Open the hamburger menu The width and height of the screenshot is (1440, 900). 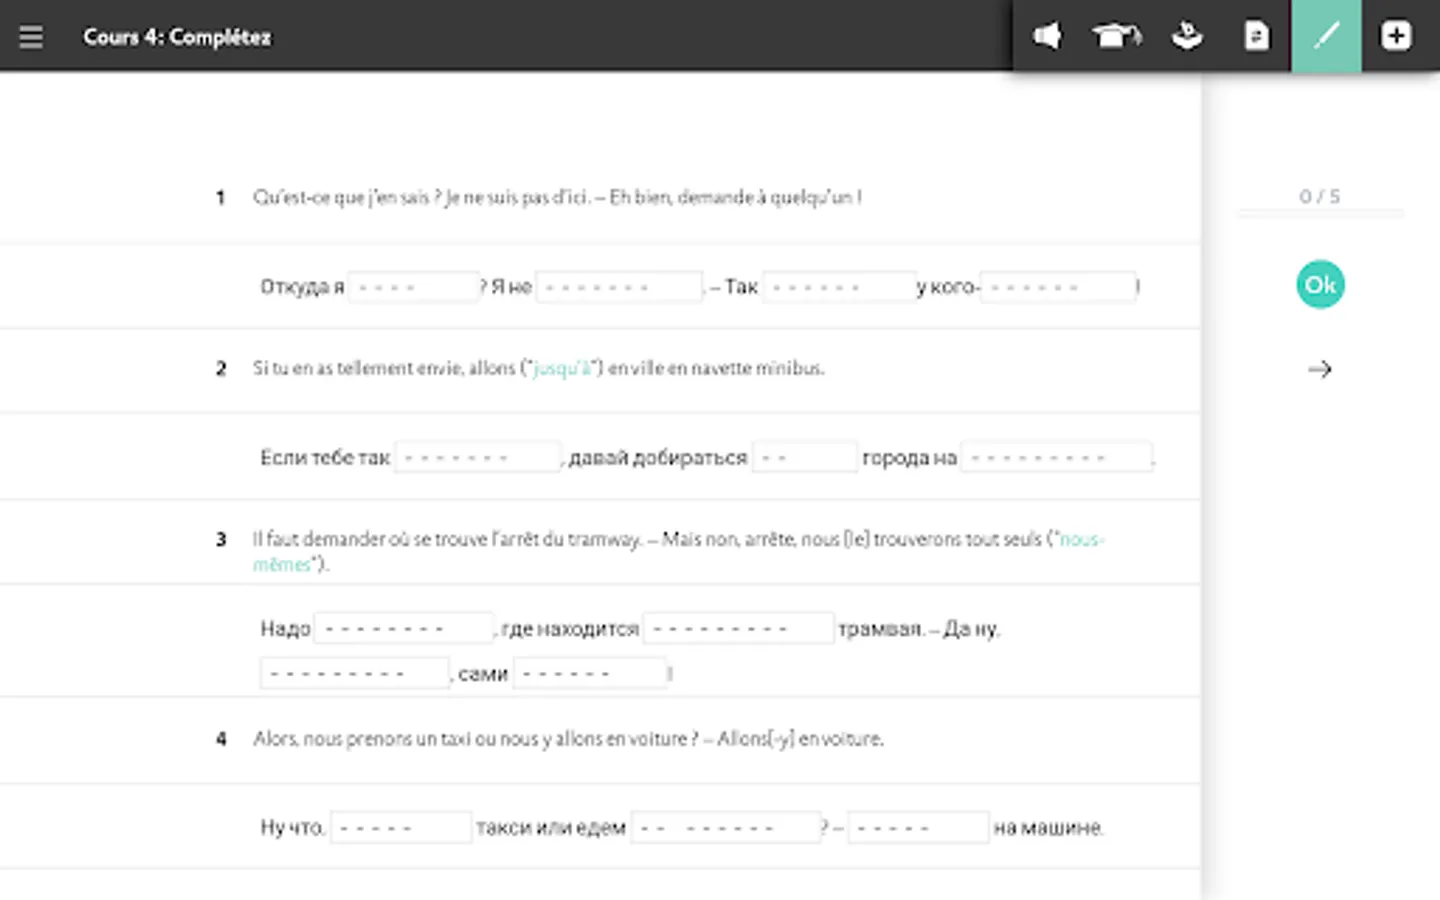click(31, 37)
